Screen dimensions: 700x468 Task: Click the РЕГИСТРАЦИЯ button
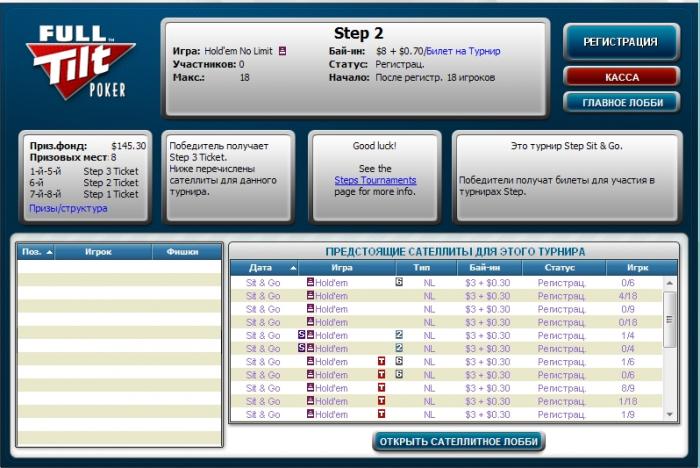click(621, 42)
